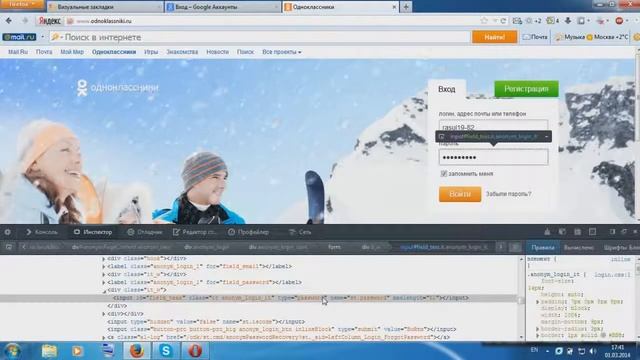Open the Сеть devtools tab
Viewport: 640px width, 360px height.
point(300,232)
